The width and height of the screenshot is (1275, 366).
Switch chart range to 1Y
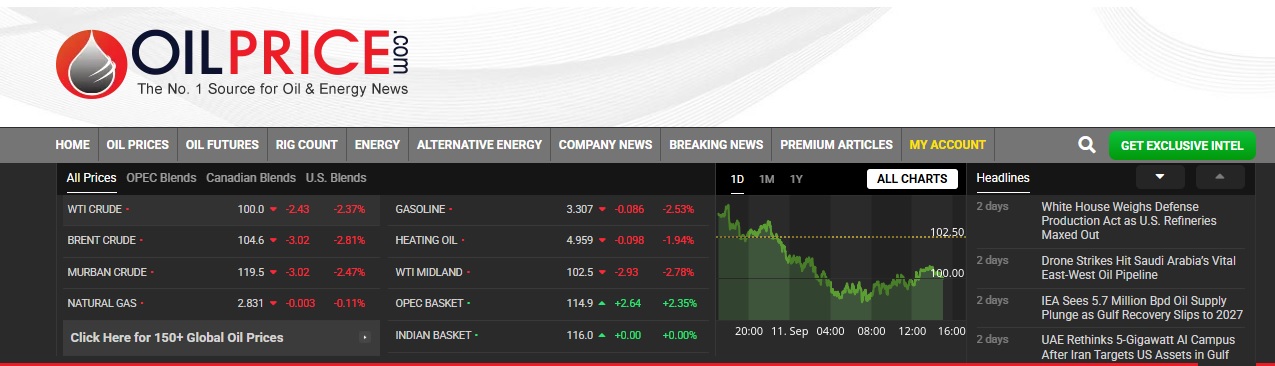coord(796,179)
